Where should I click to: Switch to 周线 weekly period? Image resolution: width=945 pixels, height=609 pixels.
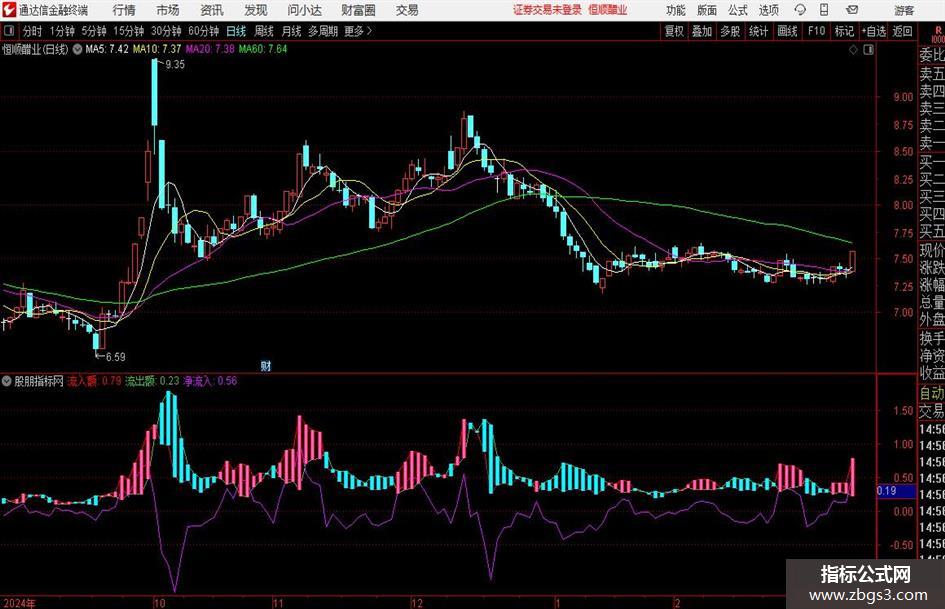coord(263,31)
